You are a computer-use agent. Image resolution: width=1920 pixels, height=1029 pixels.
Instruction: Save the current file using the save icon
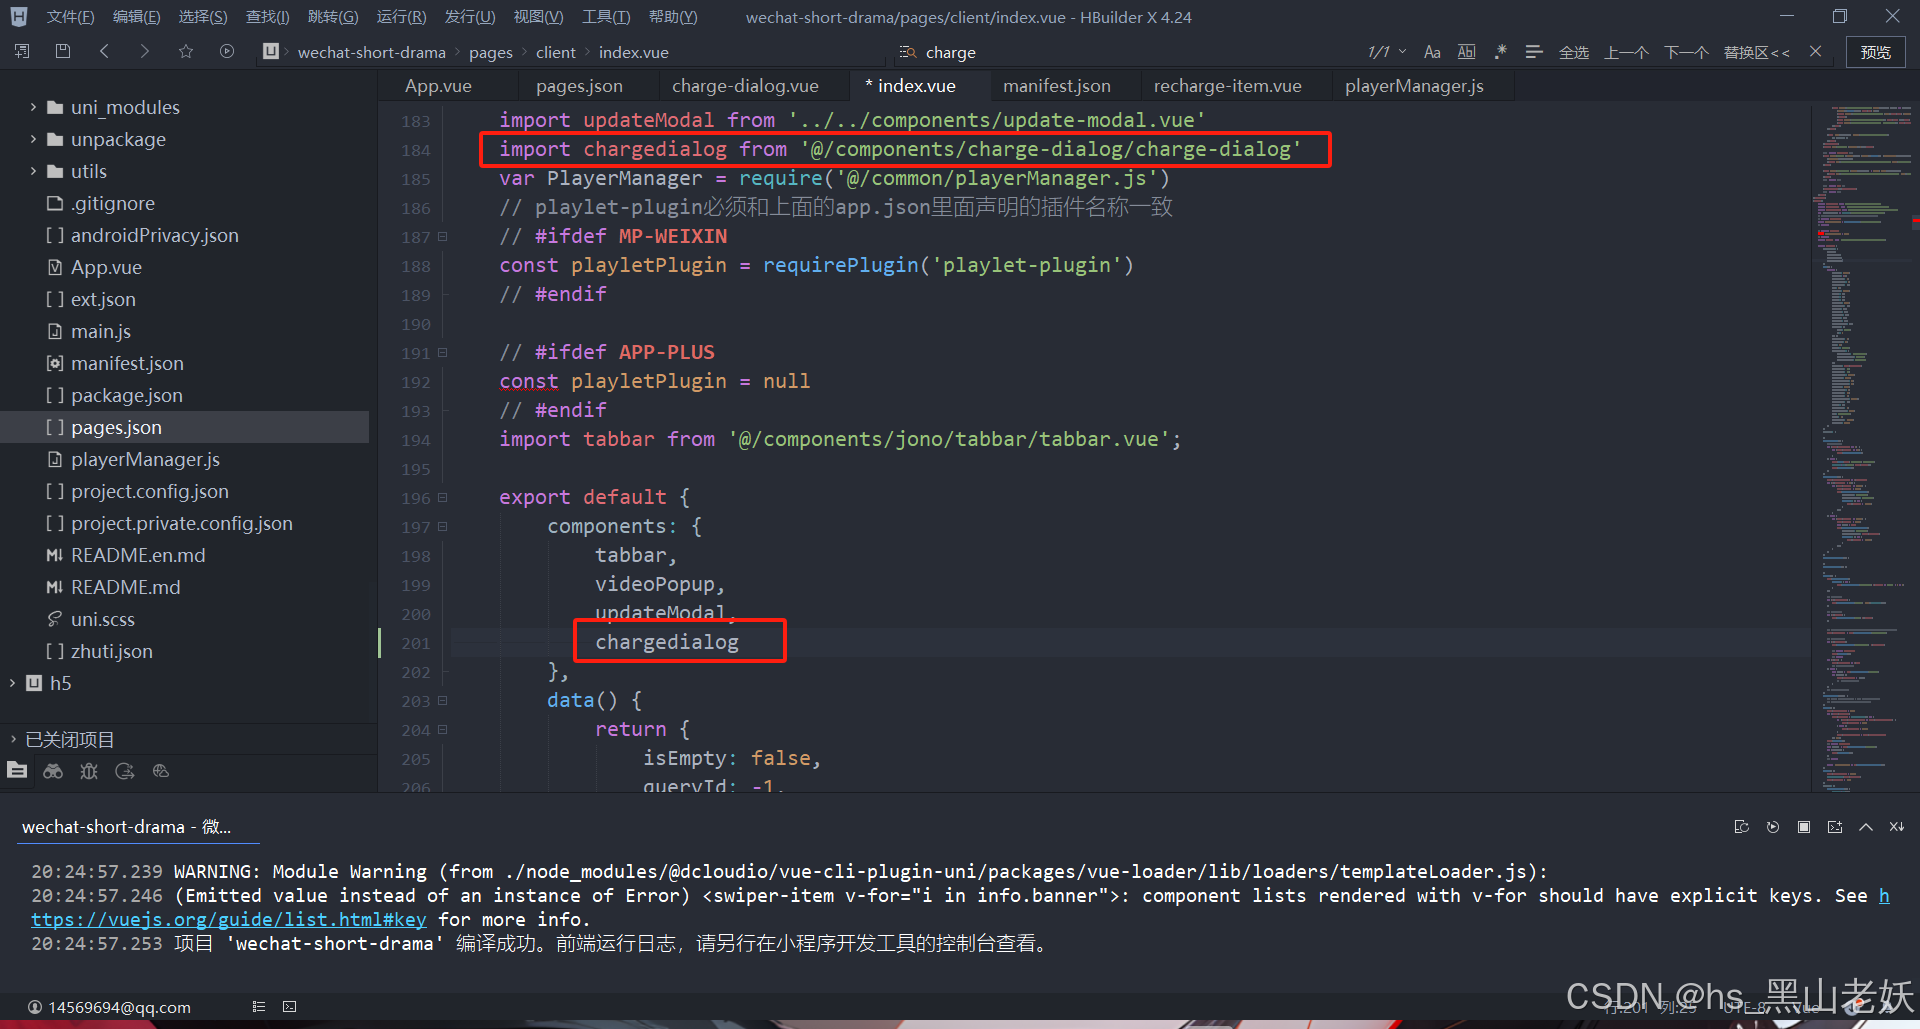63,51
